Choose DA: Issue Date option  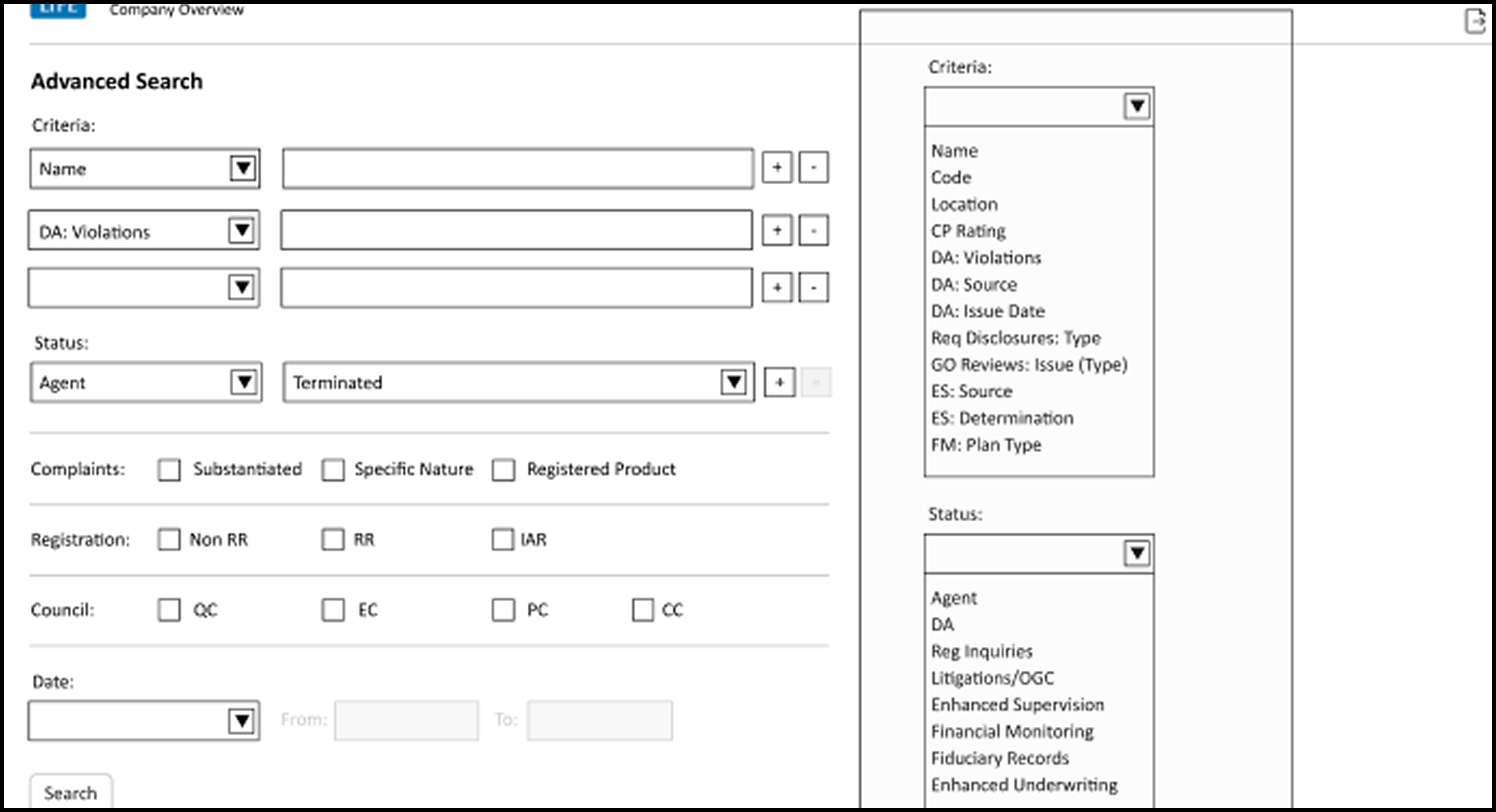[x=988, y=311]
